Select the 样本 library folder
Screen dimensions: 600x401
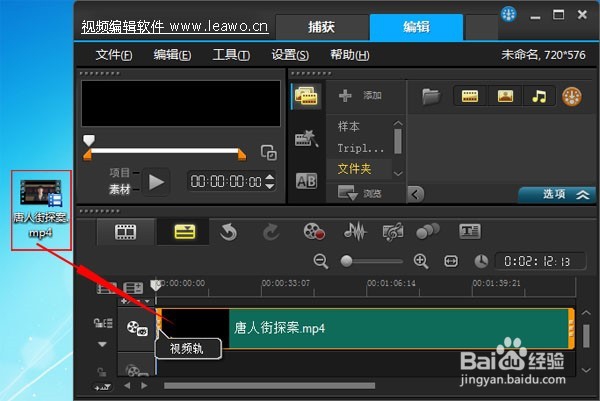[x=349, y=127]
